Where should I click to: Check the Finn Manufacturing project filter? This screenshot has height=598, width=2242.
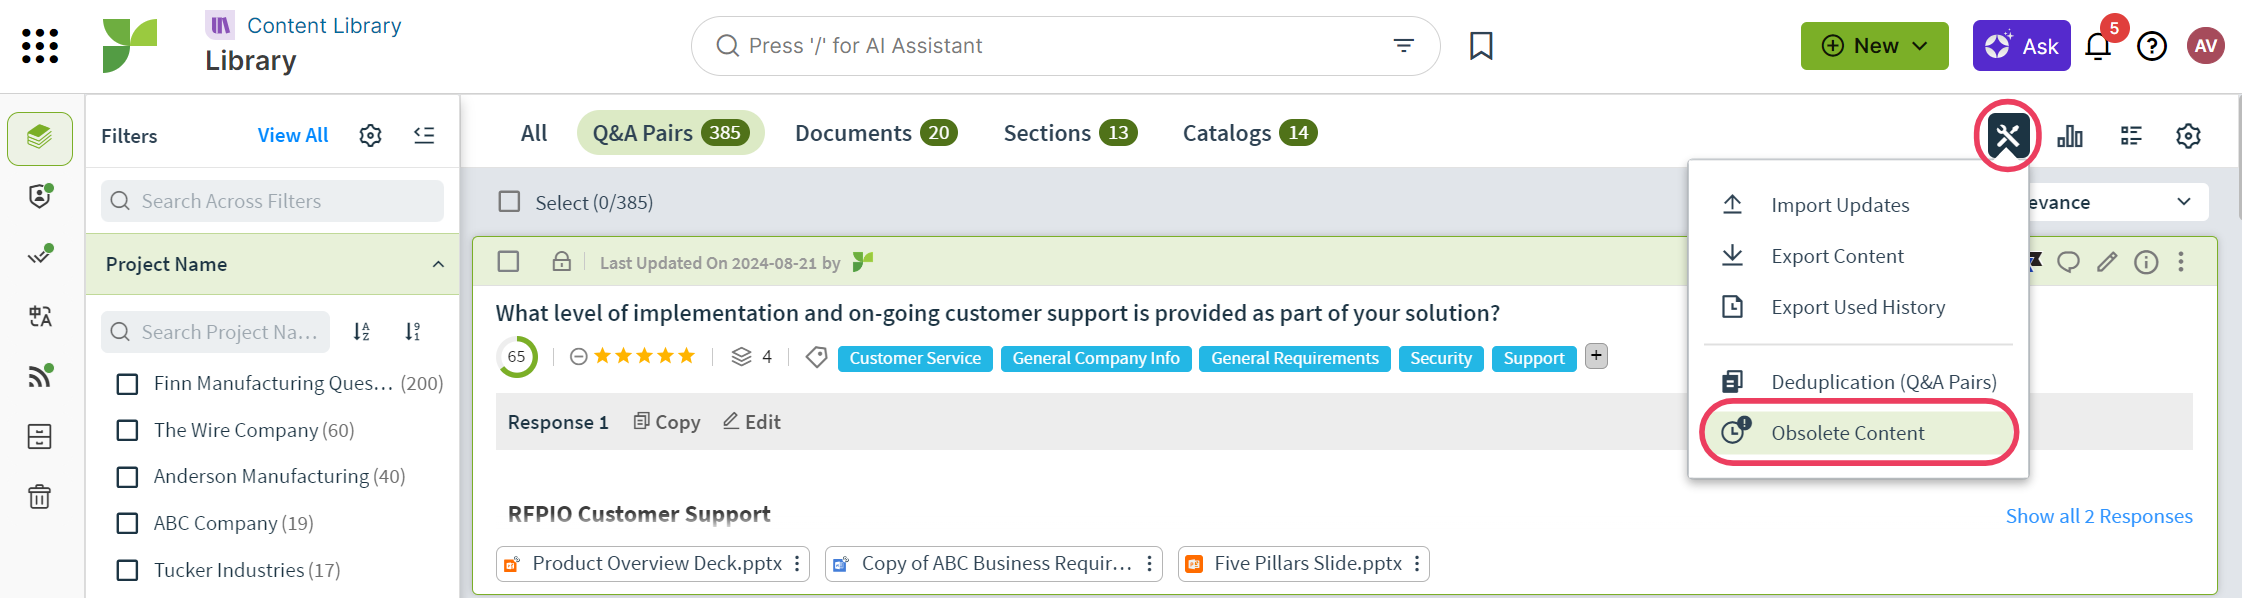tap(128, 384)
